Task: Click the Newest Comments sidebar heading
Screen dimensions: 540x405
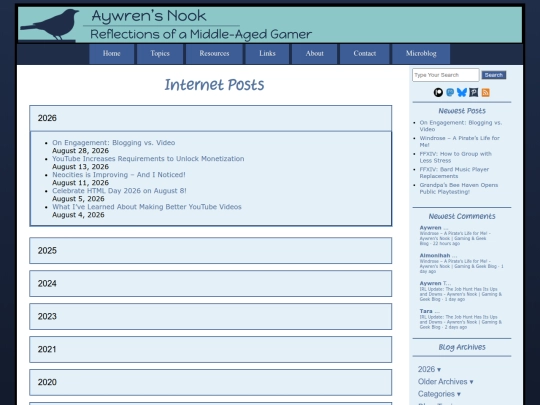Action: [462, 216]
